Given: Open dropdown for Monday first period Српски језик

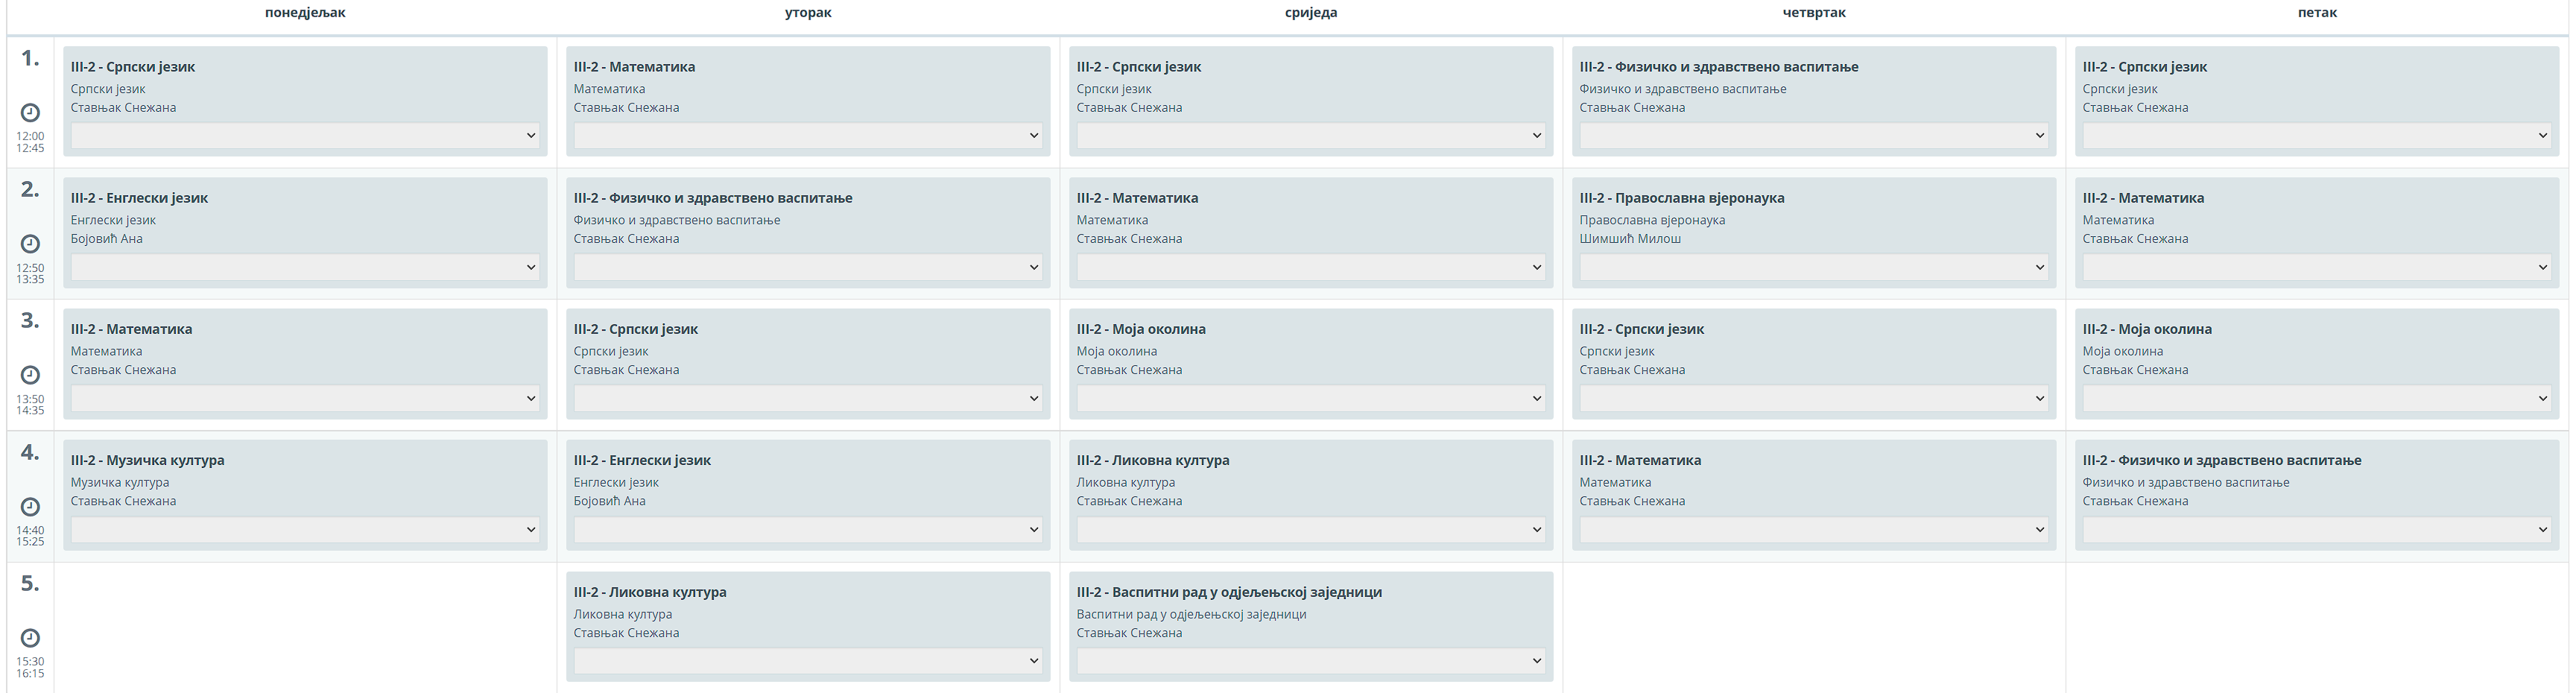Looking at the screenshot, I should coord(305,136).
